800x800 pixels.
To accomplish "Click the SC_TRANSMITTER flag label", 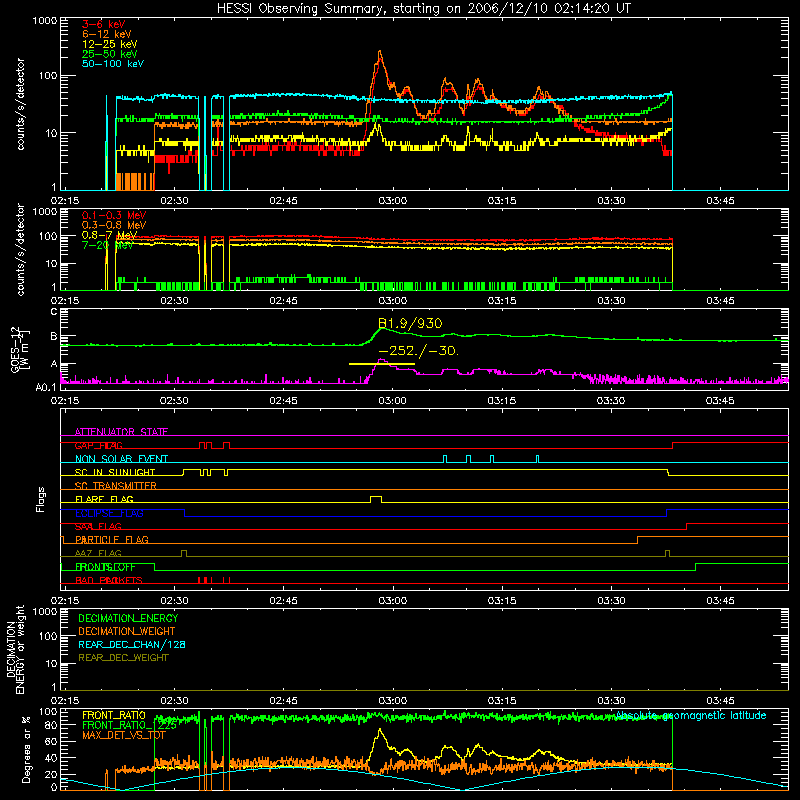I will 116,486.
